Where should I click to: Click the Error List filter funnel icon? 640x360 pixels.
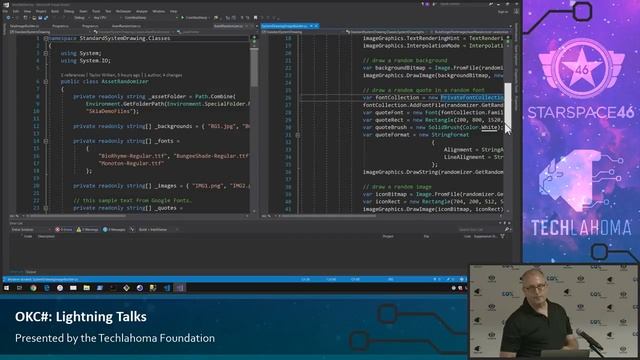[502, 236]
